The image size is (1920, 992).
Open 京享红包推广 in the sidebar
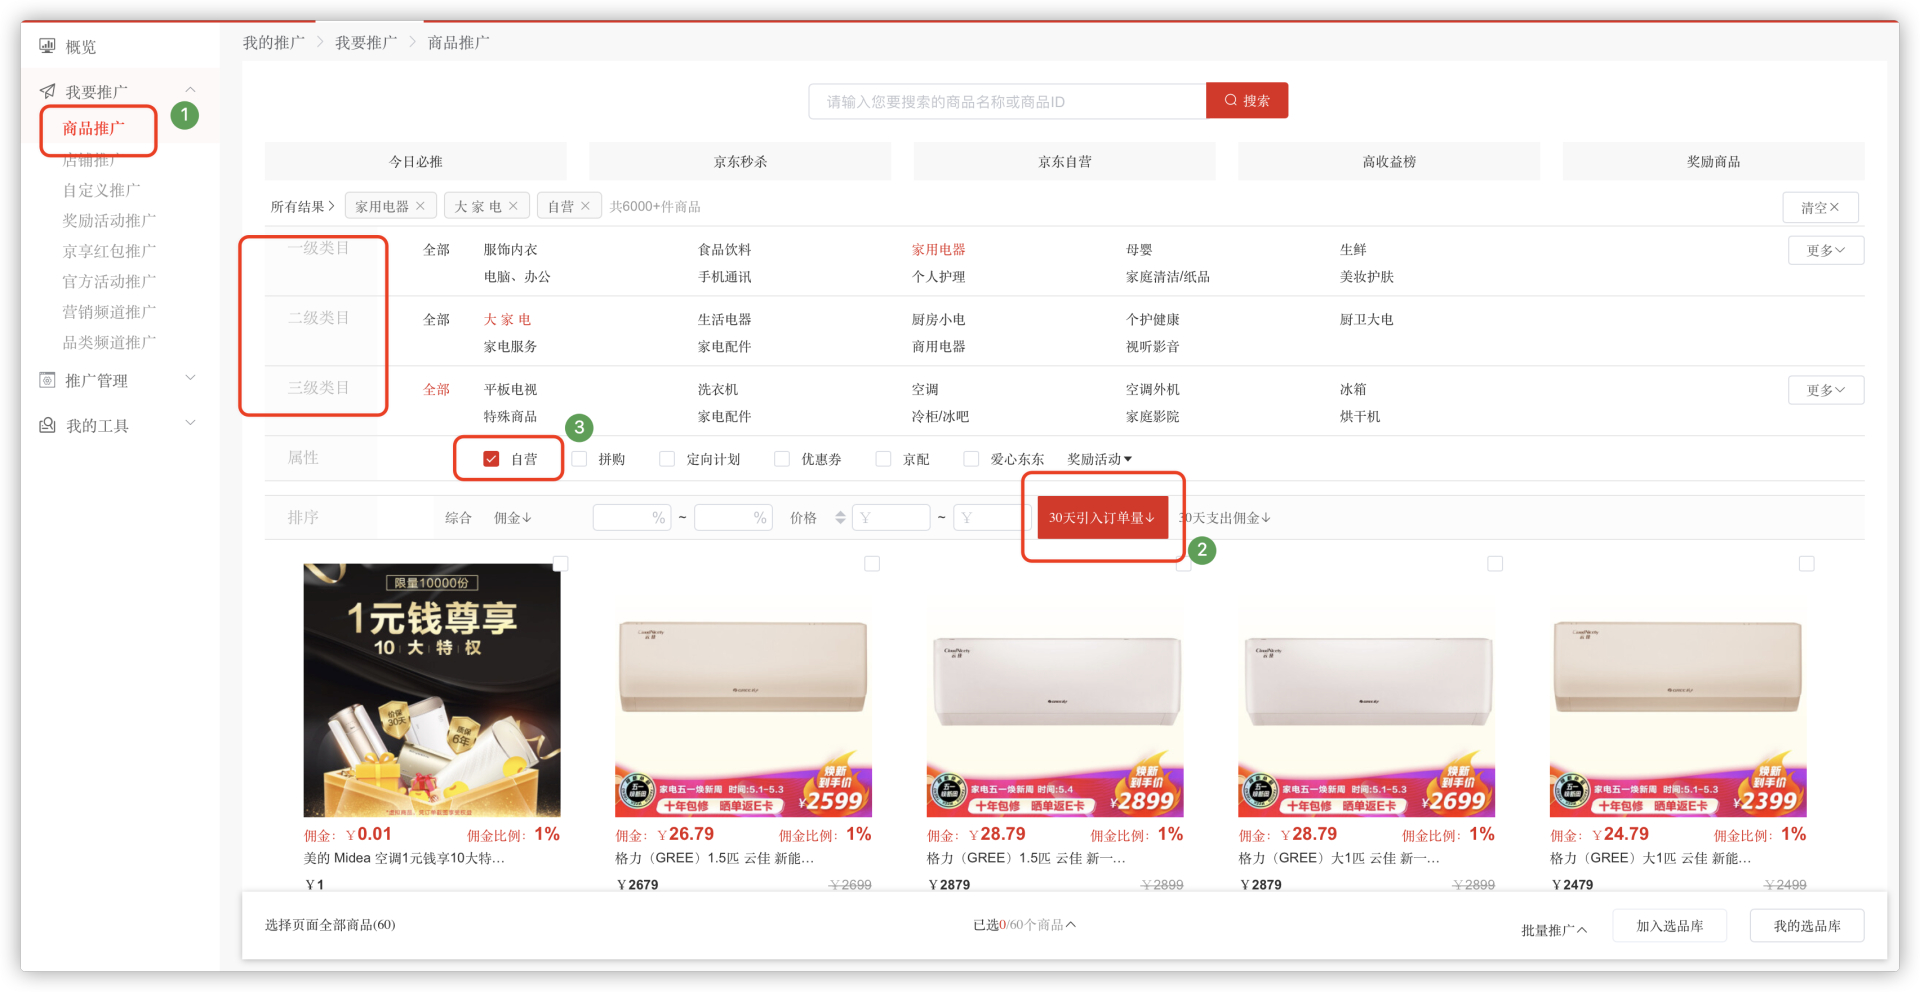109,251
